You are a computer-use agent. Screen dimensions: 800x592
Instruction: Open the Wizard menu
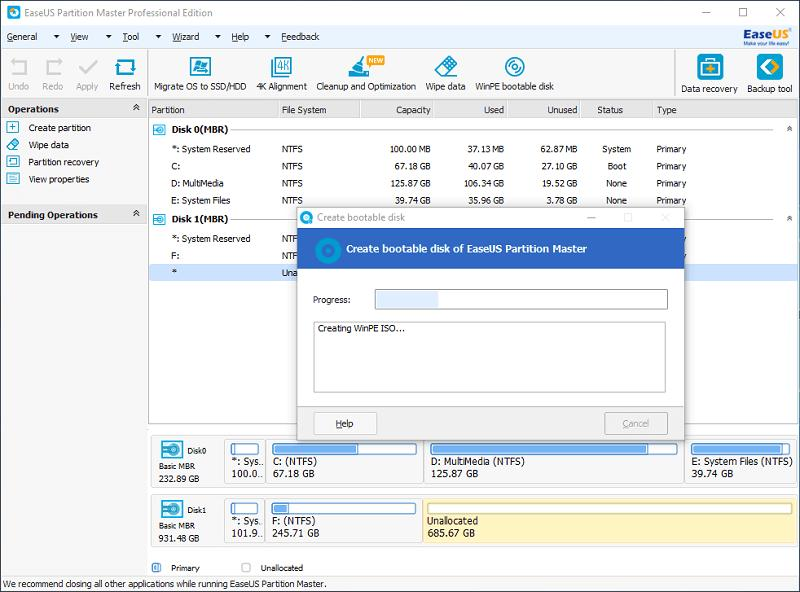click(x=185, y=37)
